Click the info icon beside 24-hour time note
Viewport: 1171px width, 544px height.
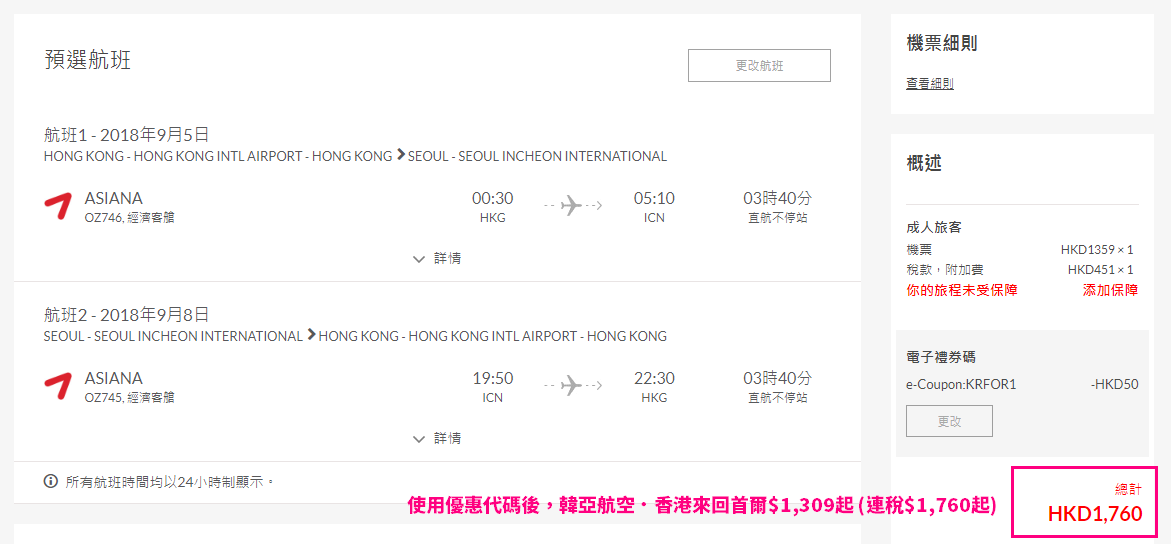(x=51, y=480)
